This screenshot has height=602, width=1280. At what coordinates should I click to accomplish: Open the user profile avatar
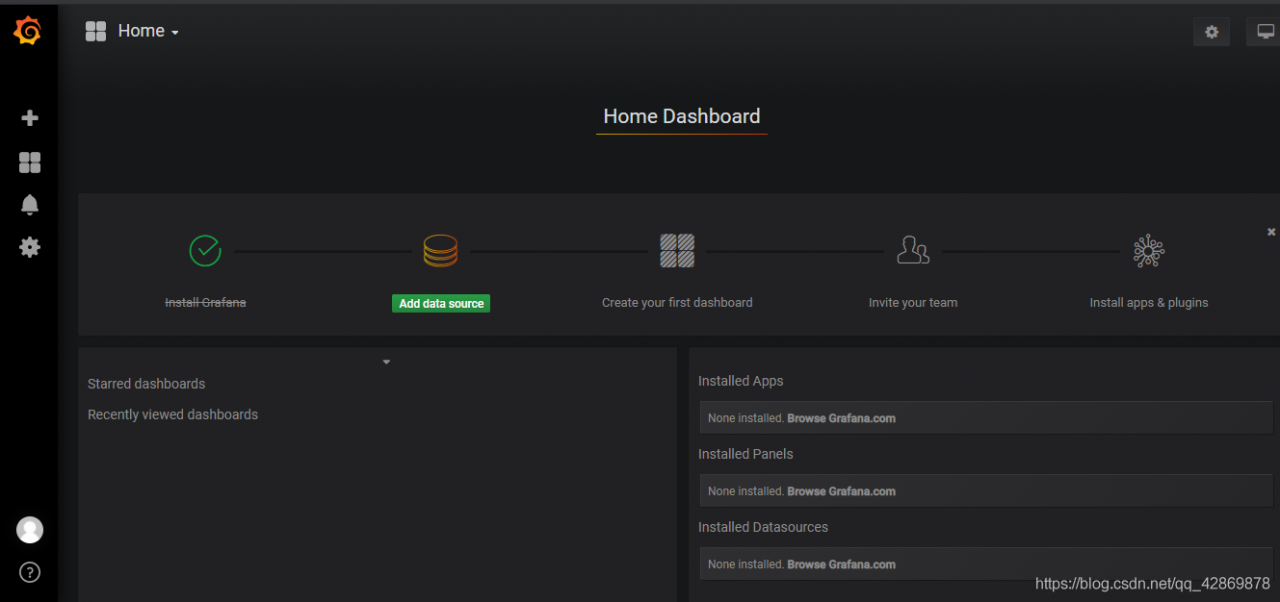[30, 530]
